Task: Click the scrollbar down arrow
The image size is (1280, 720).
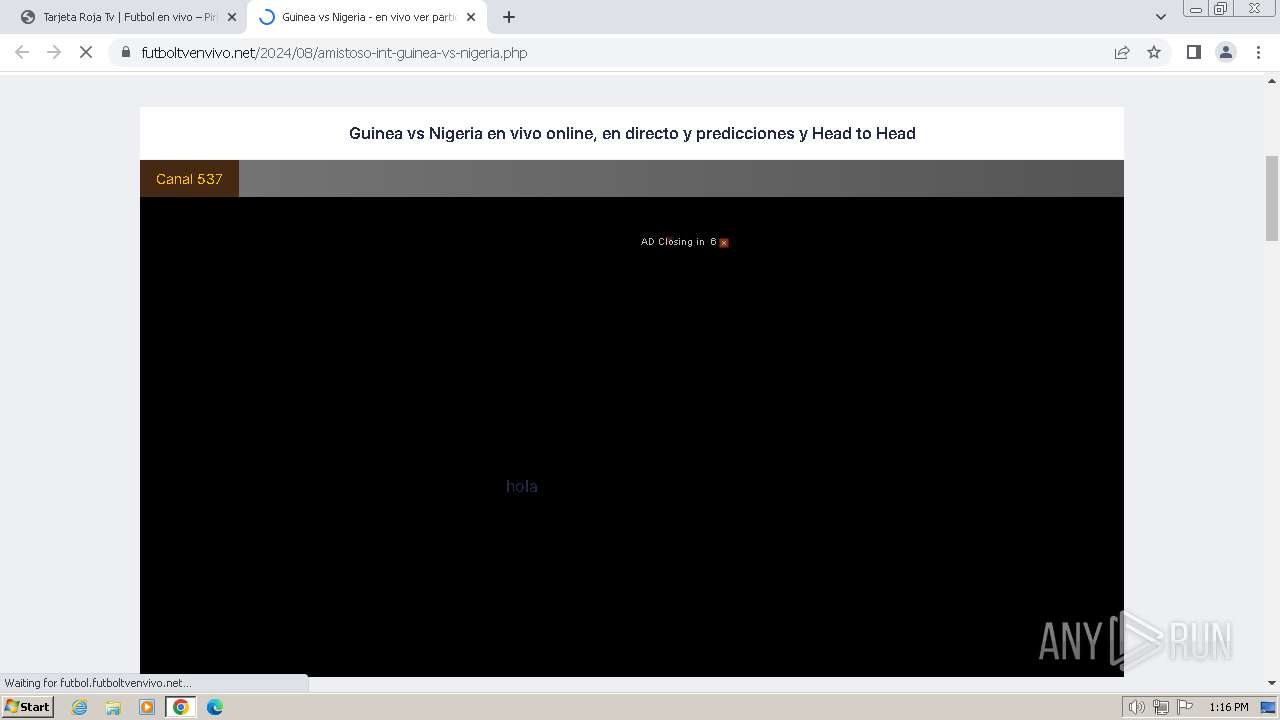Action: point(1272,683)
